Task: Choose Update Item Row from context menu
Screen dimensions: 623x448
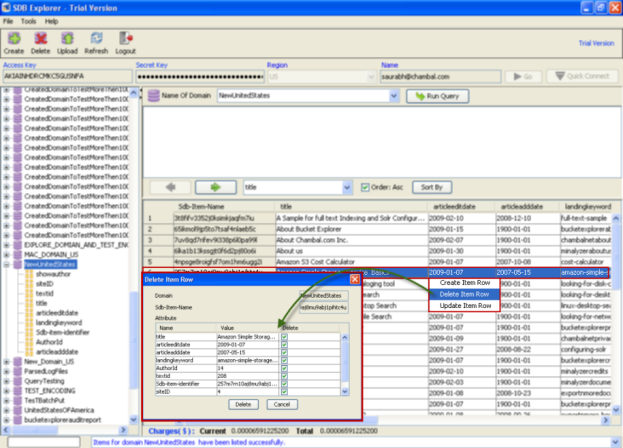Action: coord(464,305)
